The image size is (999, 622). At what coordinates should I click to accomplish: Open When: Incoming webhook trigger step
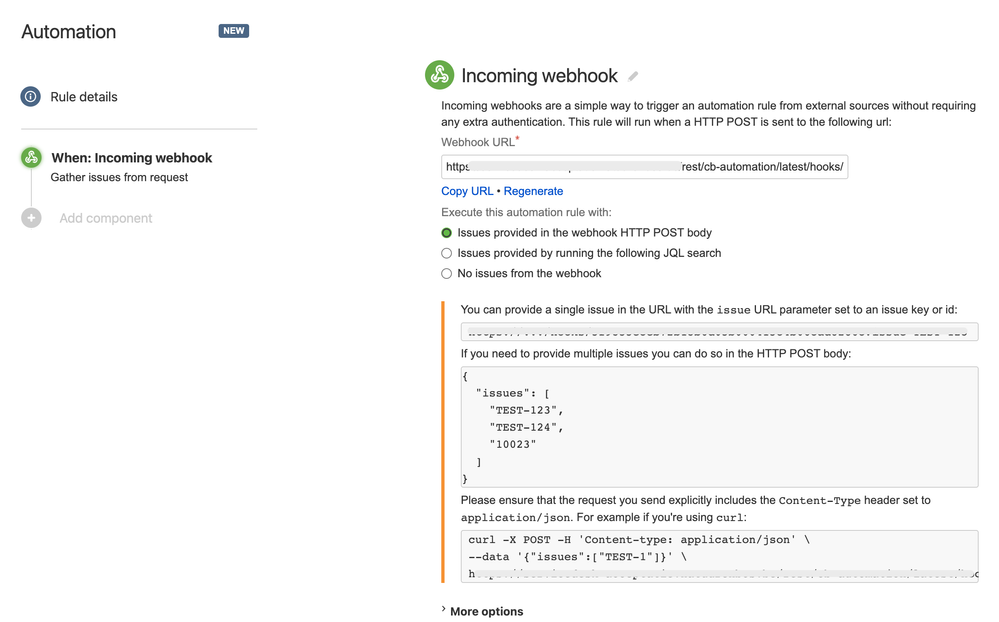point(132,157)
